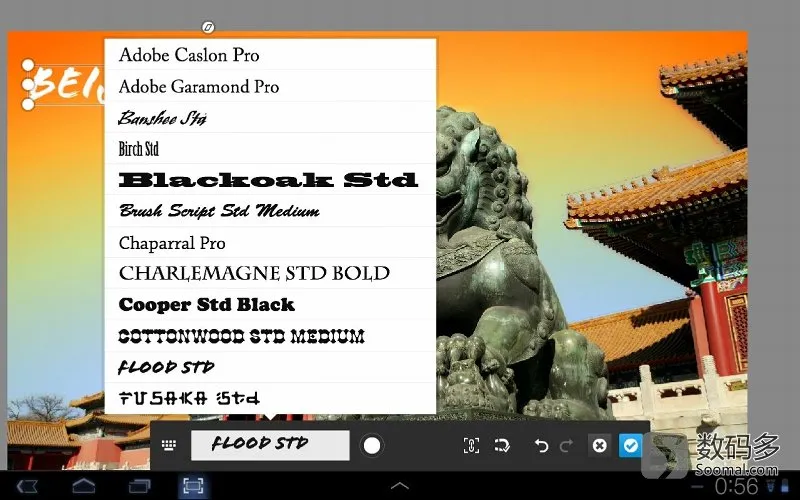Image resolution: width=800 pixels, height=500 pixels.
Task: Tap the rotate/transform arrows icon
Action: tap(503, 445)
